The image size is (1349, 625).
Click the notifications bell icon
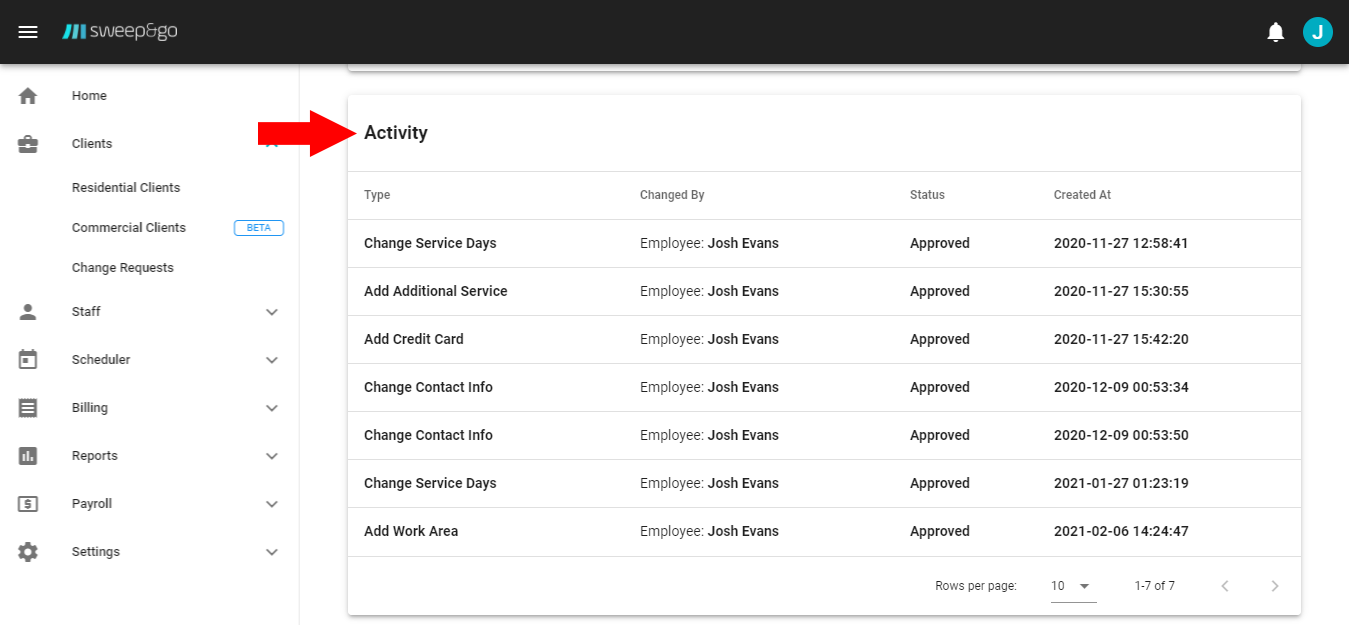tap(1275, 32)
